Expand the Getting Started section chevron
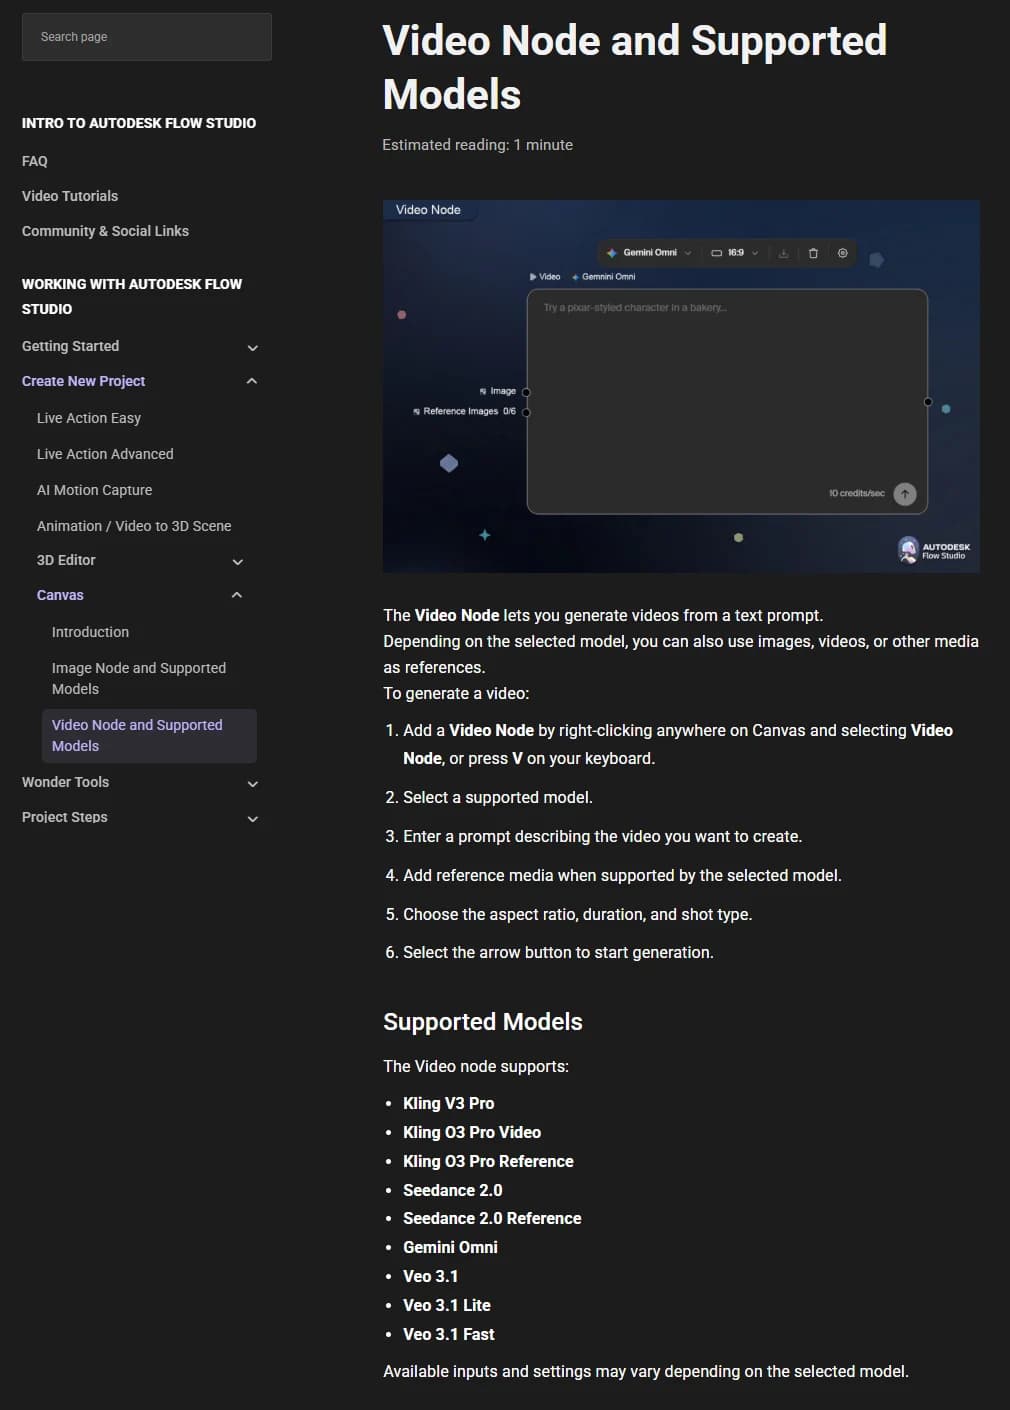 click(252, 347)
